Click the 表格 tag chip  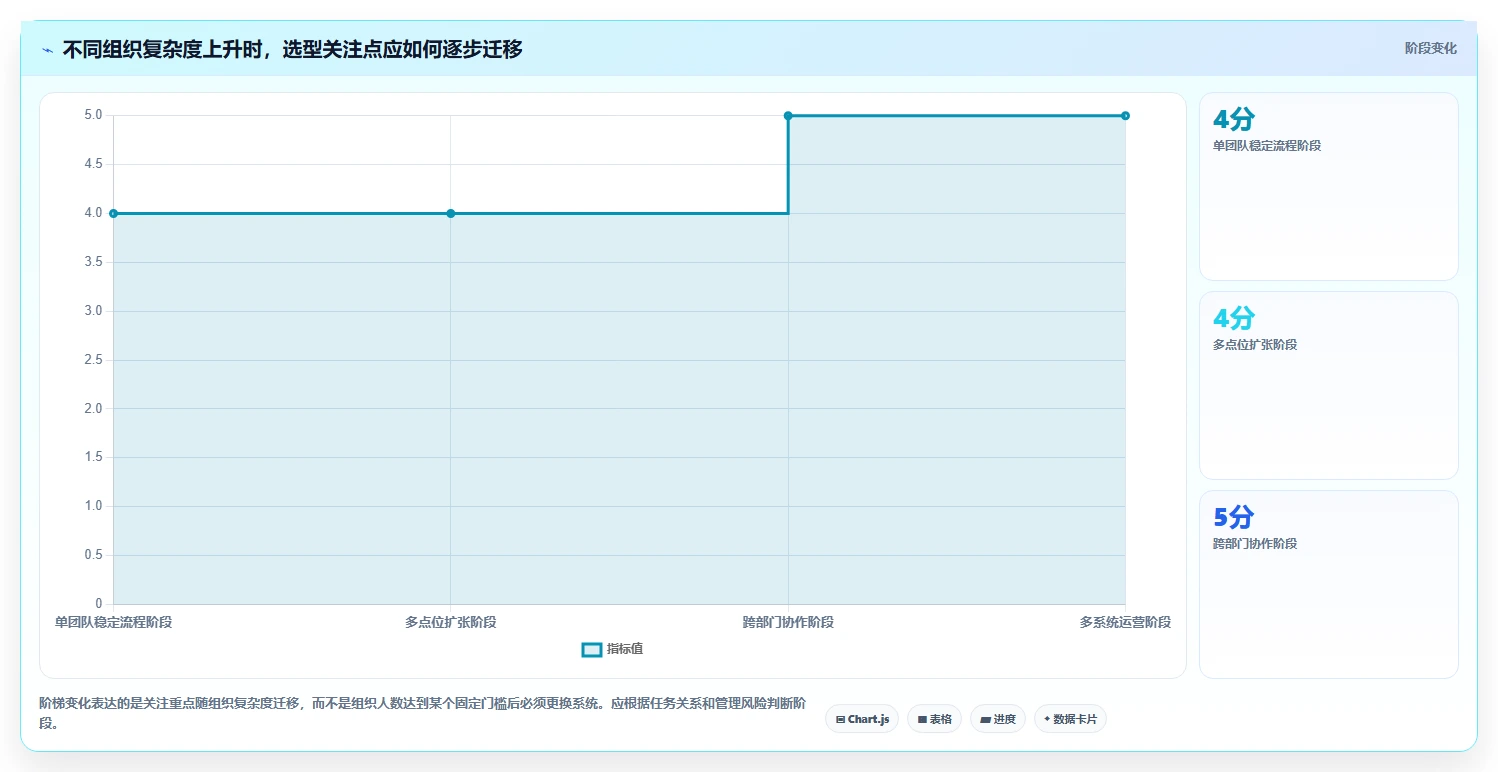point(934,719)
